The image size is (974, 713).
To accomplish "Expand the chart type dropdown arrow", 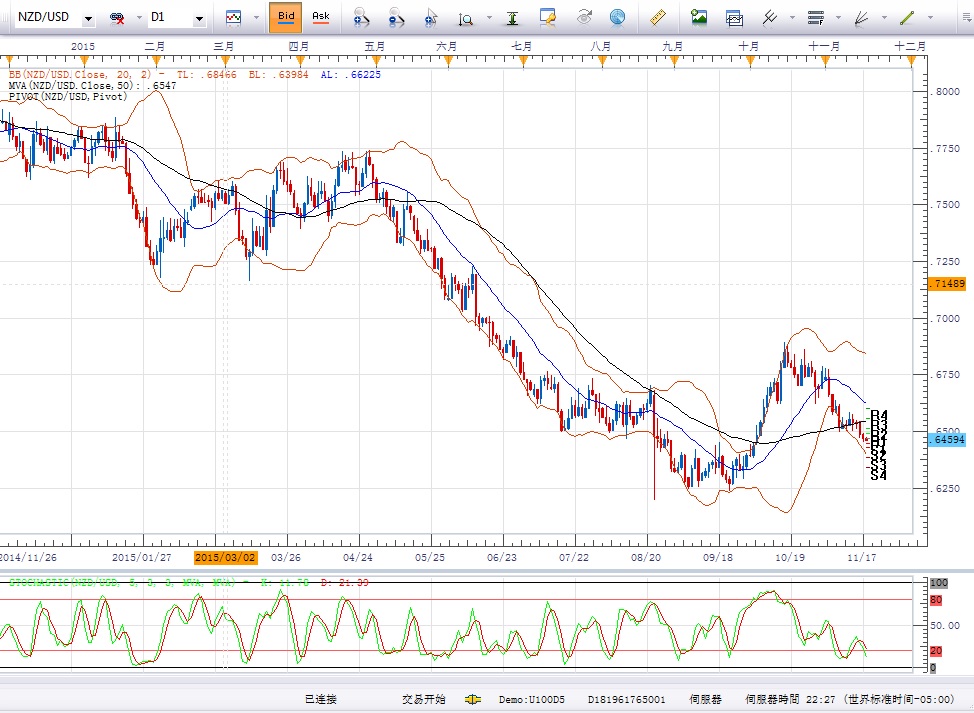I will point(255,18).
